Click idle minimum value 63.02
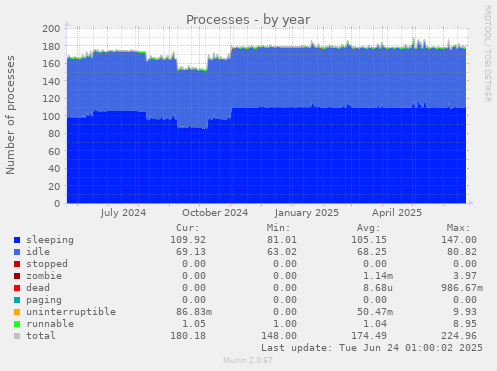Viewport: 497px width, 371px height. 282,252
